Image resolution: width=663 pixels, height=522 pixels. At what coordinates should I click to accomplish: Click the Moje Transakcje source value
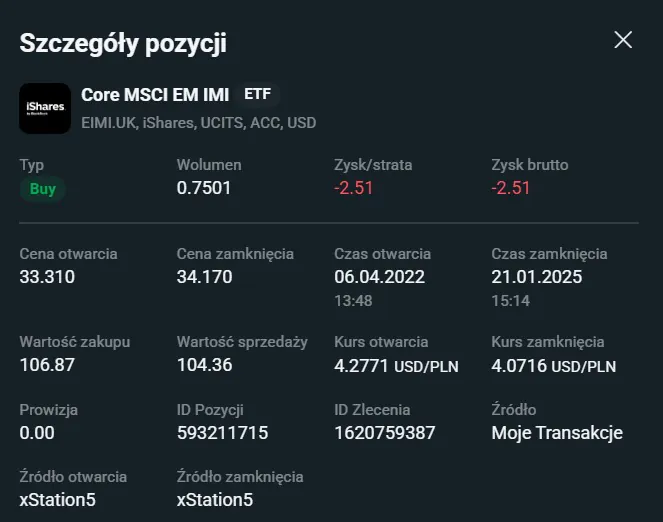(557, 433)
